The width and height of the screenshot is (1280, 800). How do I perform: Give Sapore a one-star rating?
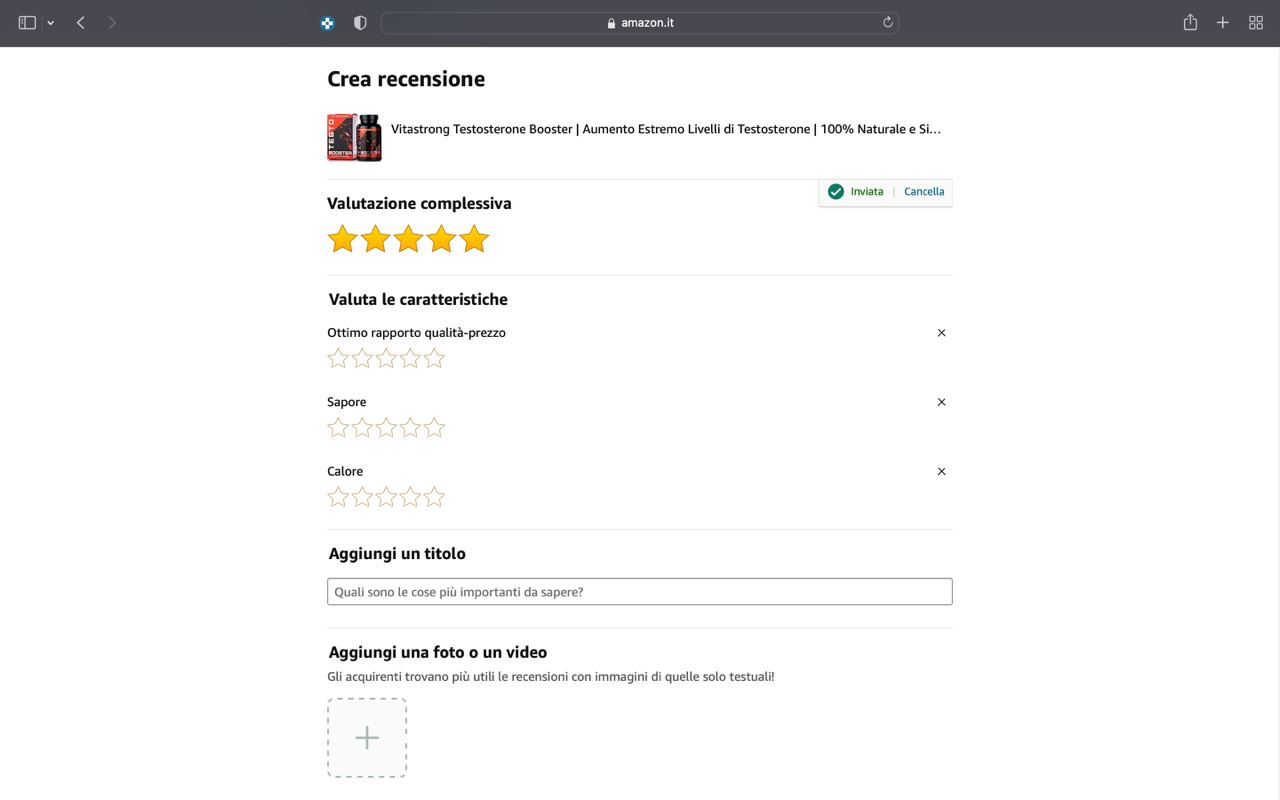[x=338, y=428]
